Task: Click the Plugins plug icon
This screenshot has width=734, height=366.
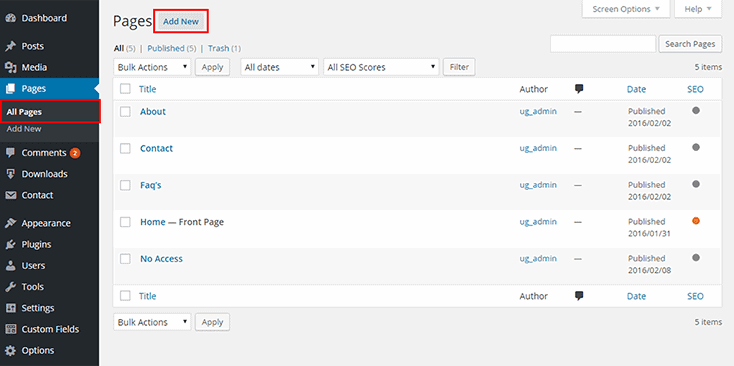Action: pos(11,244)
